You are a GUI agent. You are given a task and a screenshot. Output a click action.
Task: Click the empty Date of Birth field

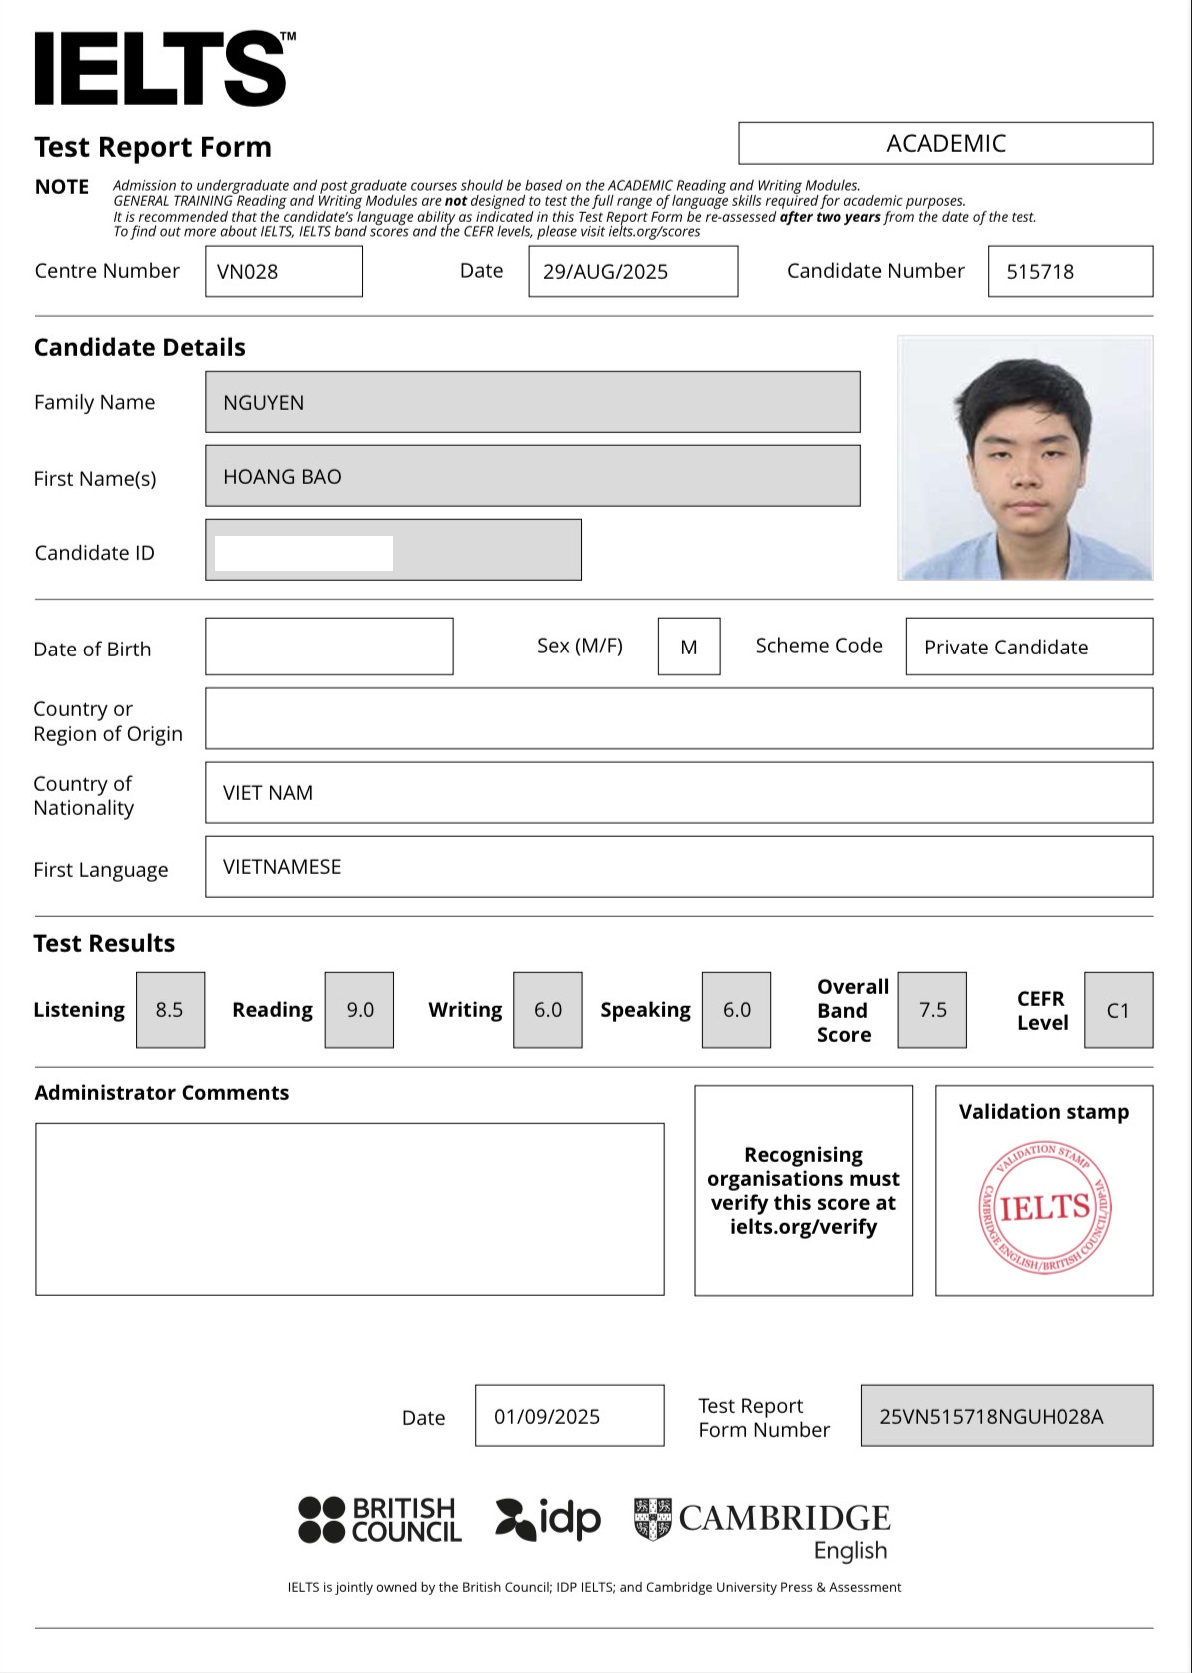tap(329, 647)
